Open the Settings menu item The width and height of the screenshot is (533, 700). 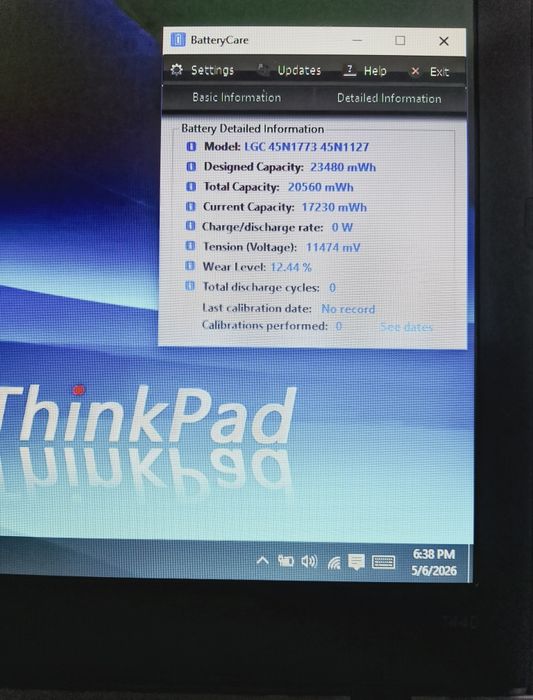212,70
